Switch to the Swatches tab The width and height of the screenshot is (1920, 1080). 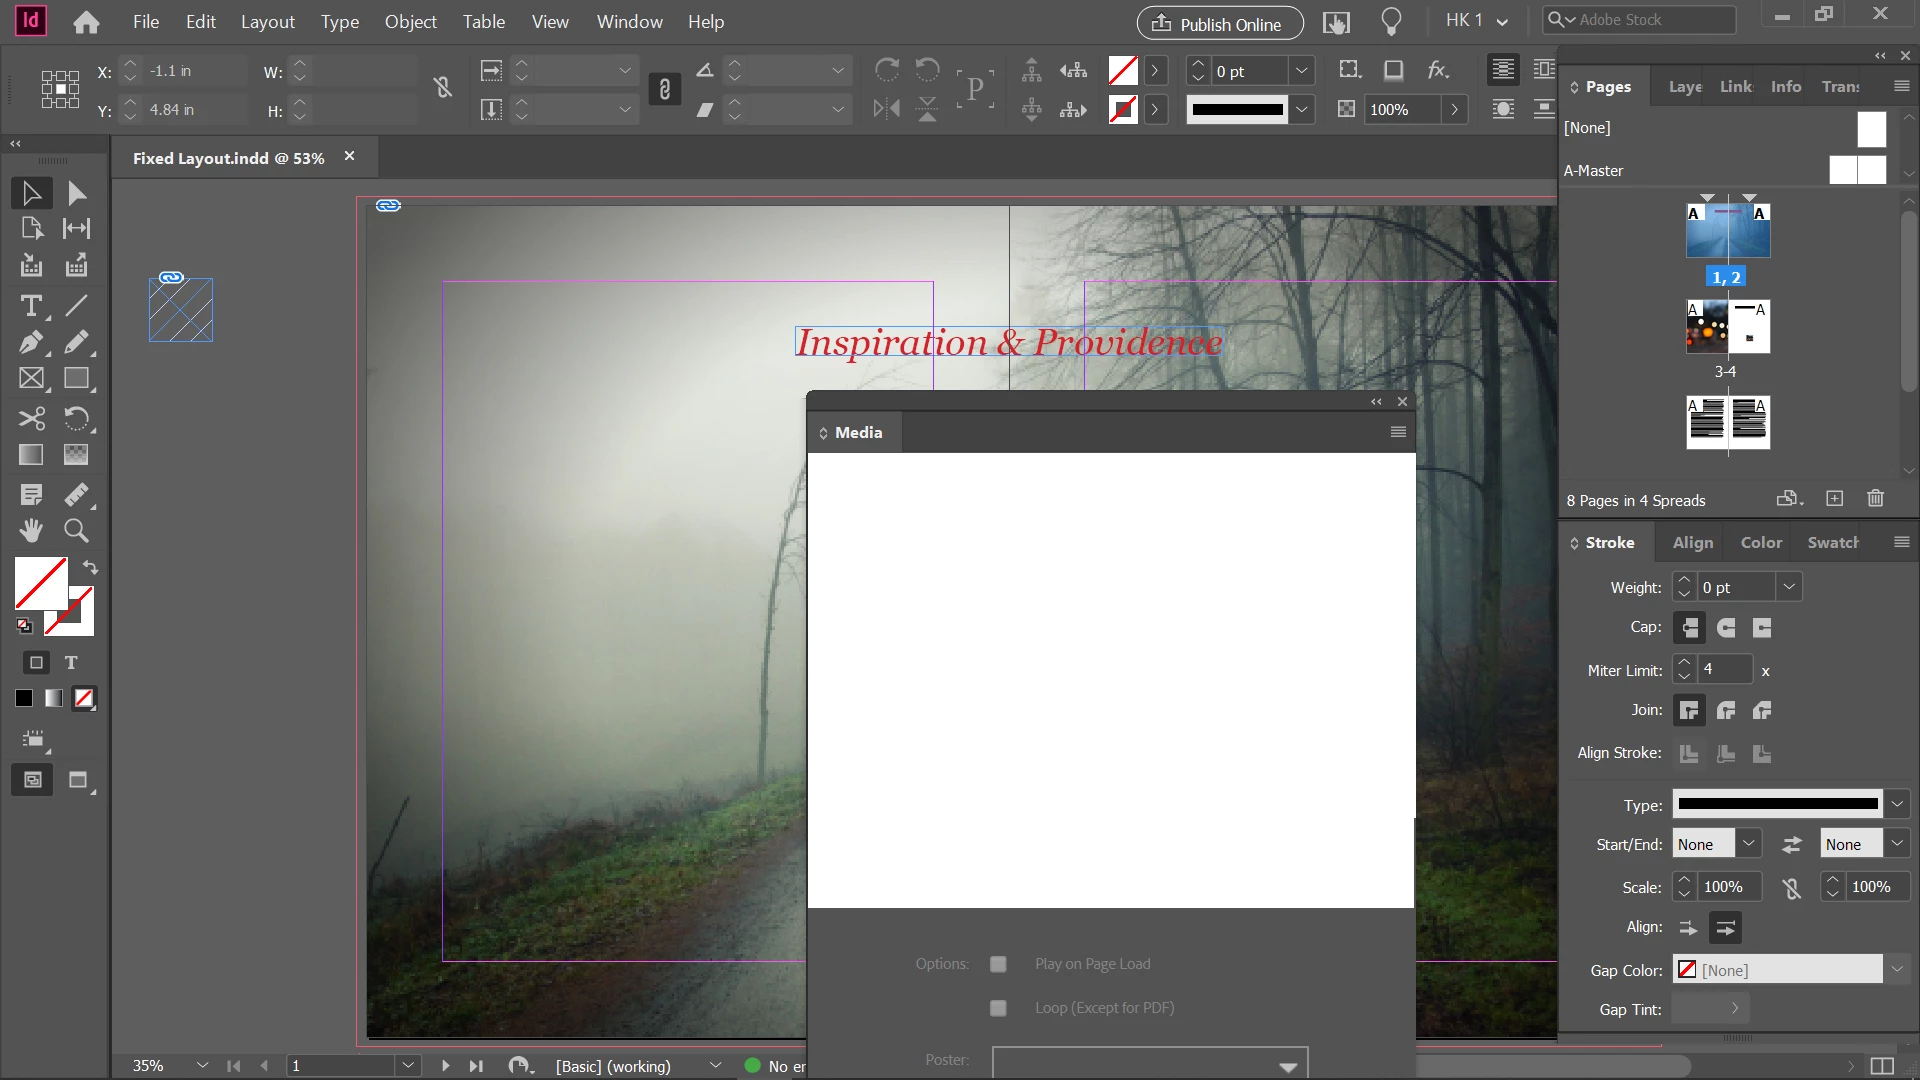tap(1833, 543)
